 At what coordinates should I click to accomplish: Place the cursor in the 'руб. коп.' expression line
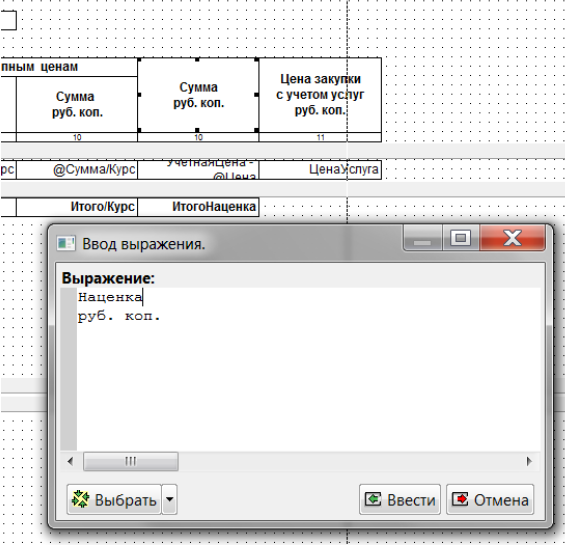[119, 316]
